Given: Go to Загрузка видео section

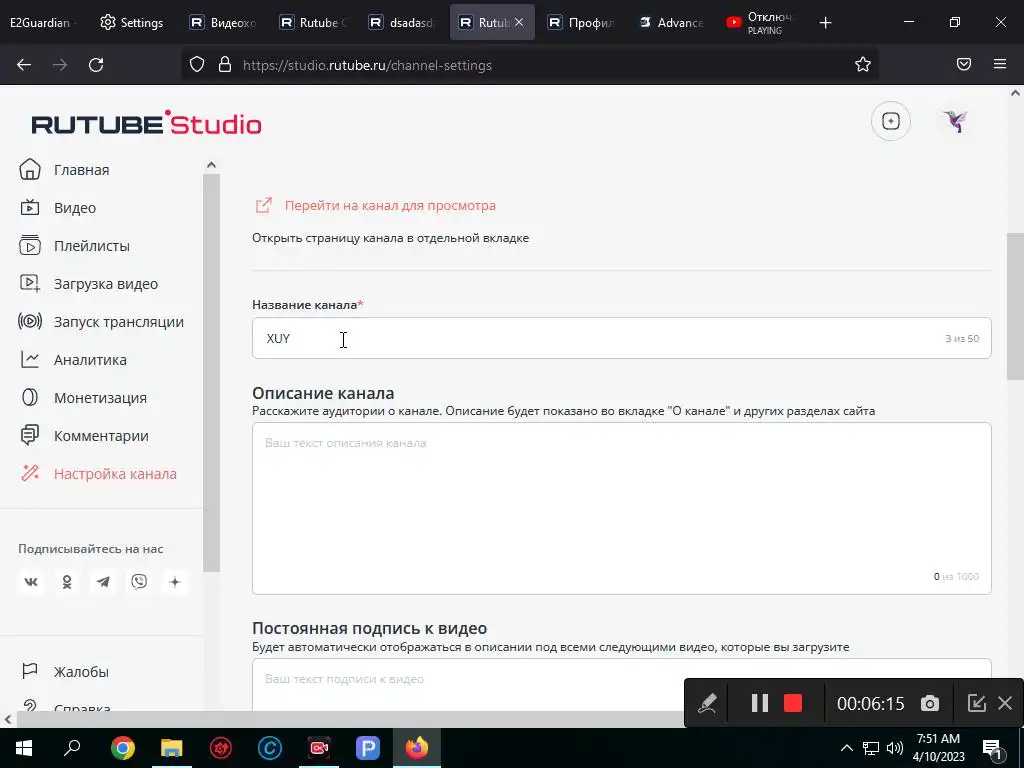Looking at the screenshot, I should pos(106,284).
